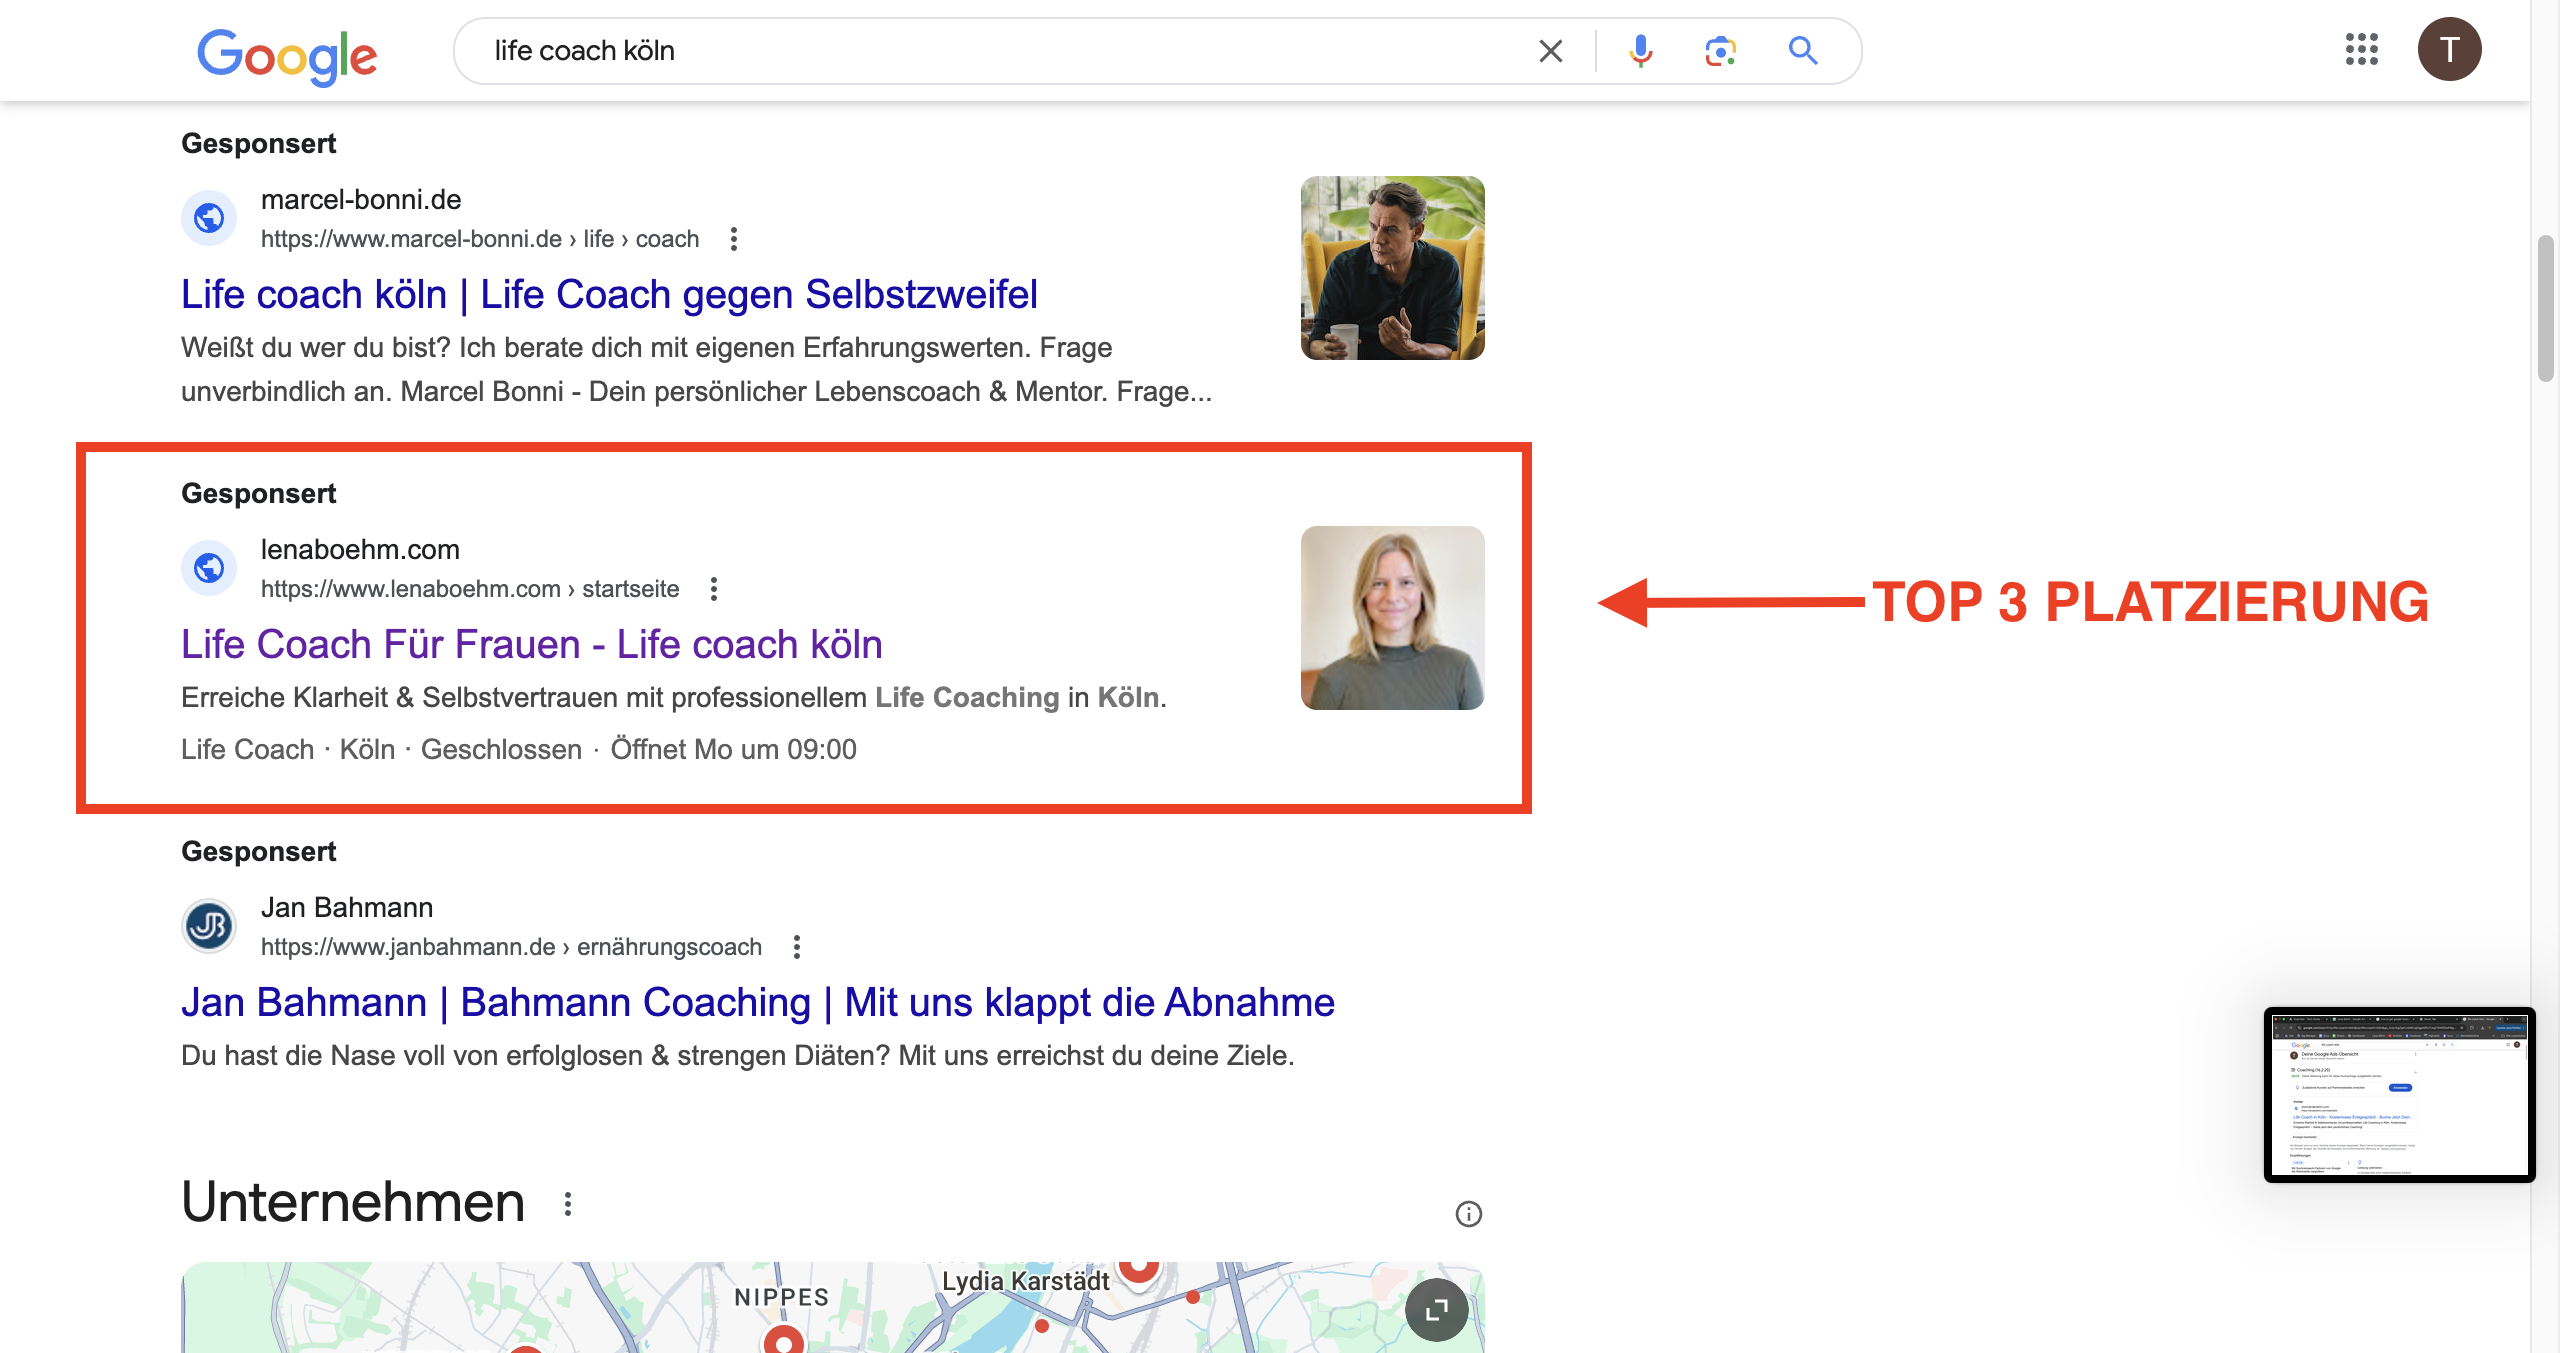
Task: Open the Unternehmen three-dot menu
Action: (568, 1204)
